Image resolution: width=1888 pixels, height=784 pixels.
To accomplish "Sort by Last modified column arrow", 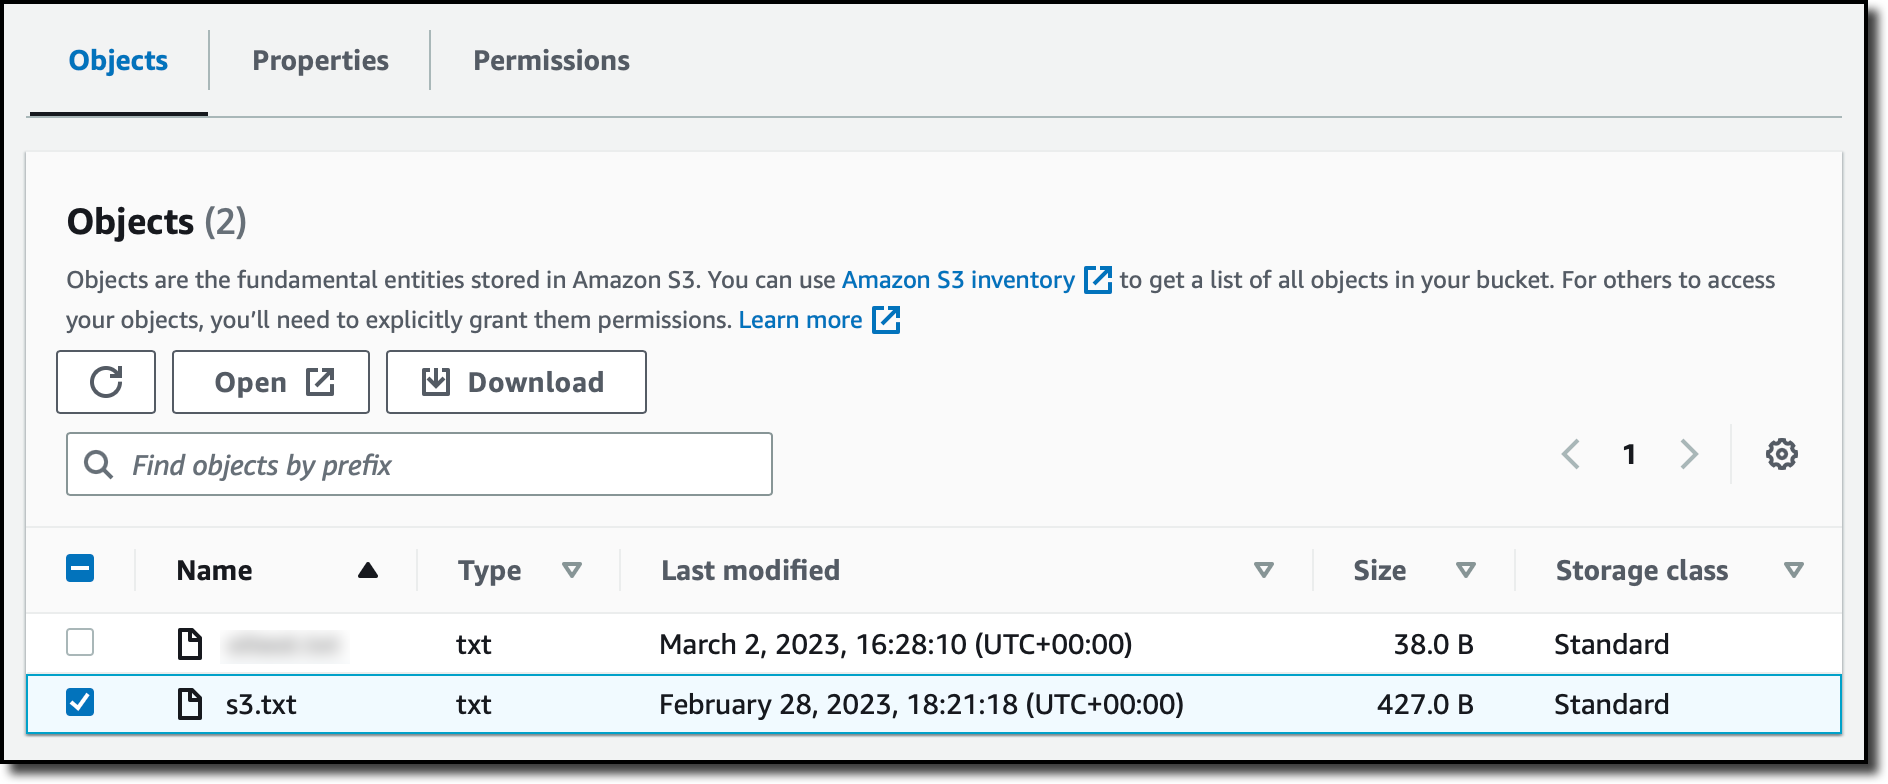I will point(1264,570).
